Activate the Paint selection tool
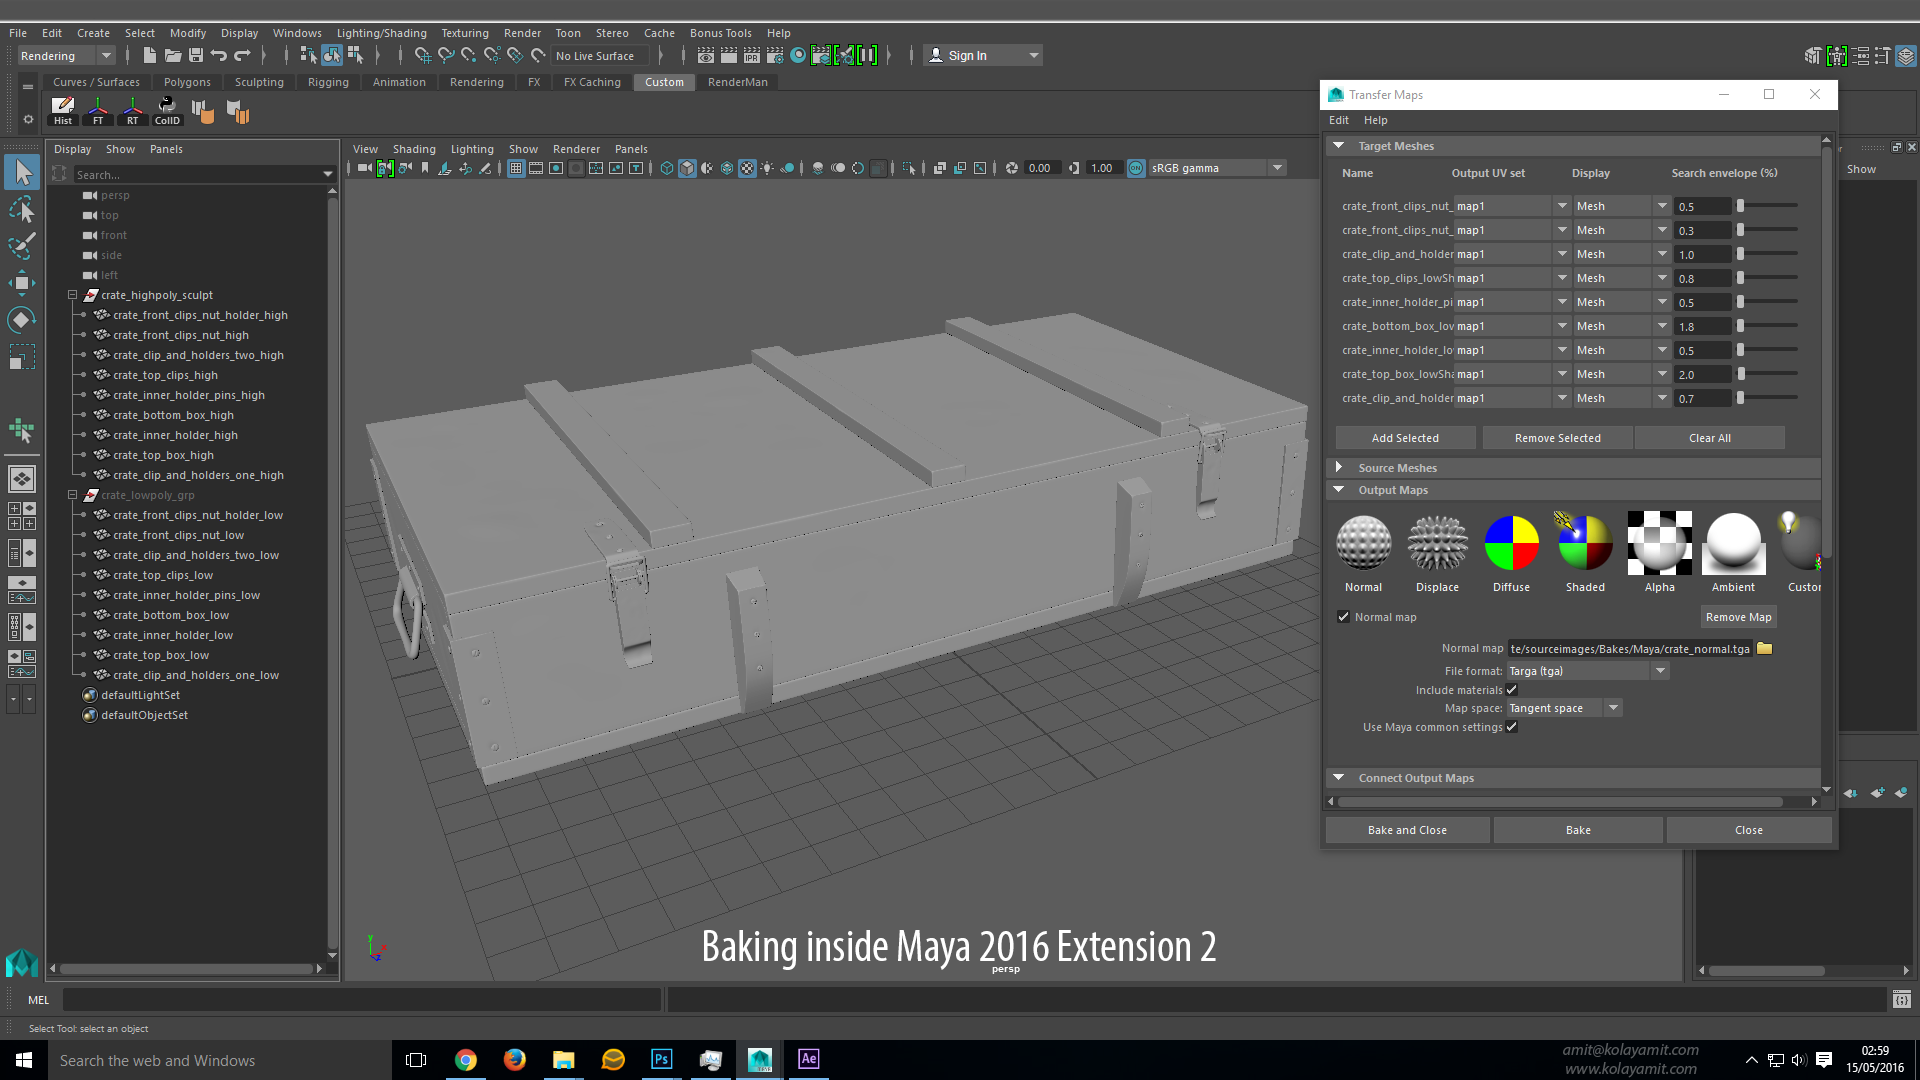The image size is (1920, 1080). pyautogui.click(x=22, y=246)
